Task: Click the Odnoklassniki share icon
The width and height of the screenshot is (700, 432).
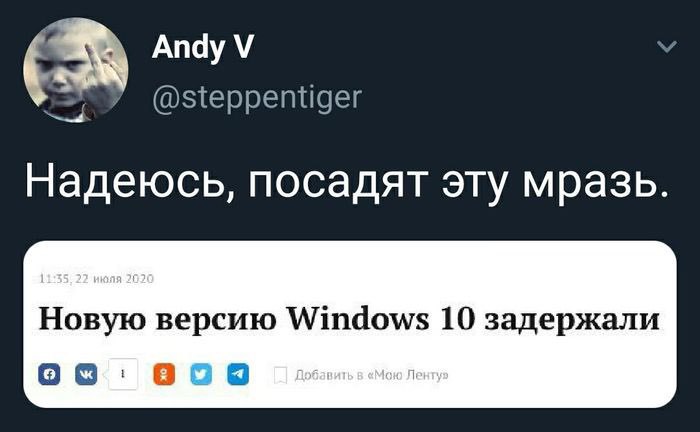Action: coord(164,374)
